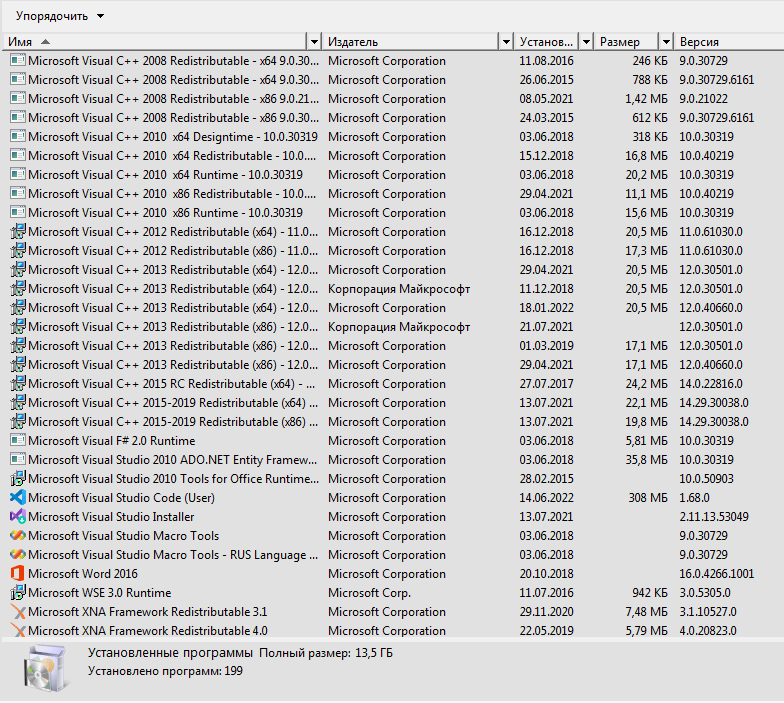Select Visual C++ 2010 x86 Runtime name

[x=166, y=212]
